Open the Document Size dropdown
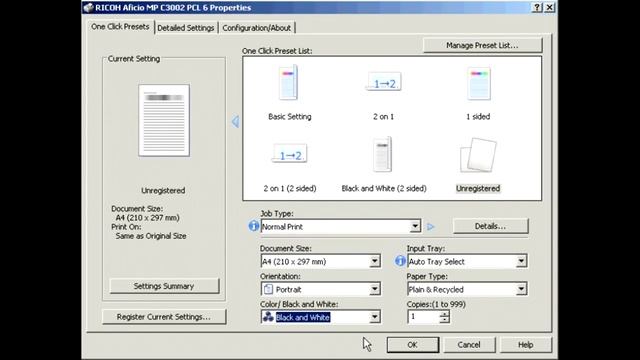This screenshot has height=360, width=640. (x=374, y=261)
